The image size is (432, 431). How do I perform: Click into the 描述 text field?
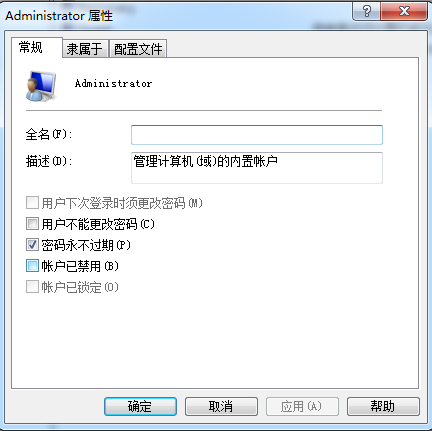click(257, 168)
